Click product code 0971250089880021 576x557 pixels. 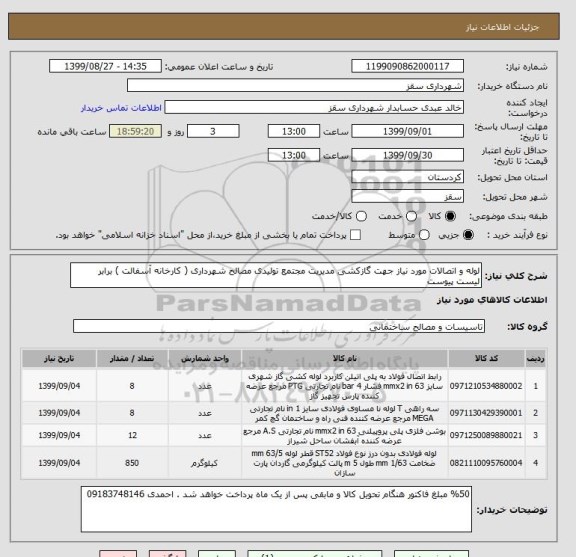pyautogui.click(x=486, y=435)
